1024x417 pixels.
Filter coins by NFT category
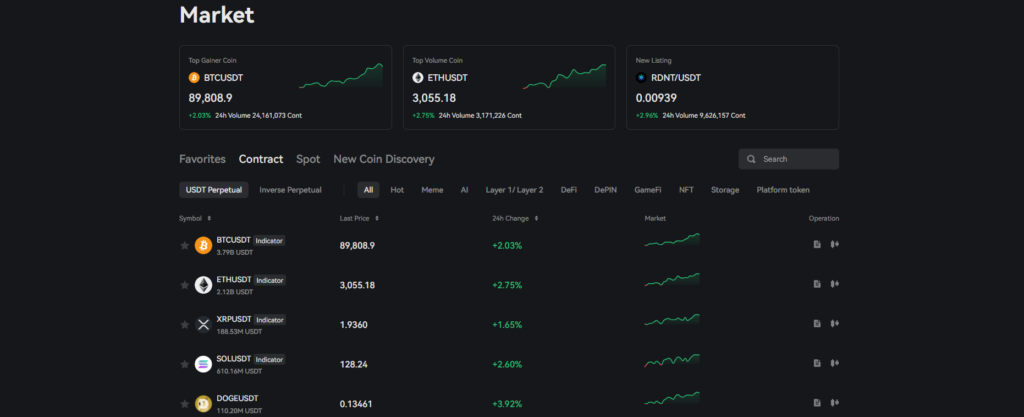pyautogui.click(x=686, y=190)
